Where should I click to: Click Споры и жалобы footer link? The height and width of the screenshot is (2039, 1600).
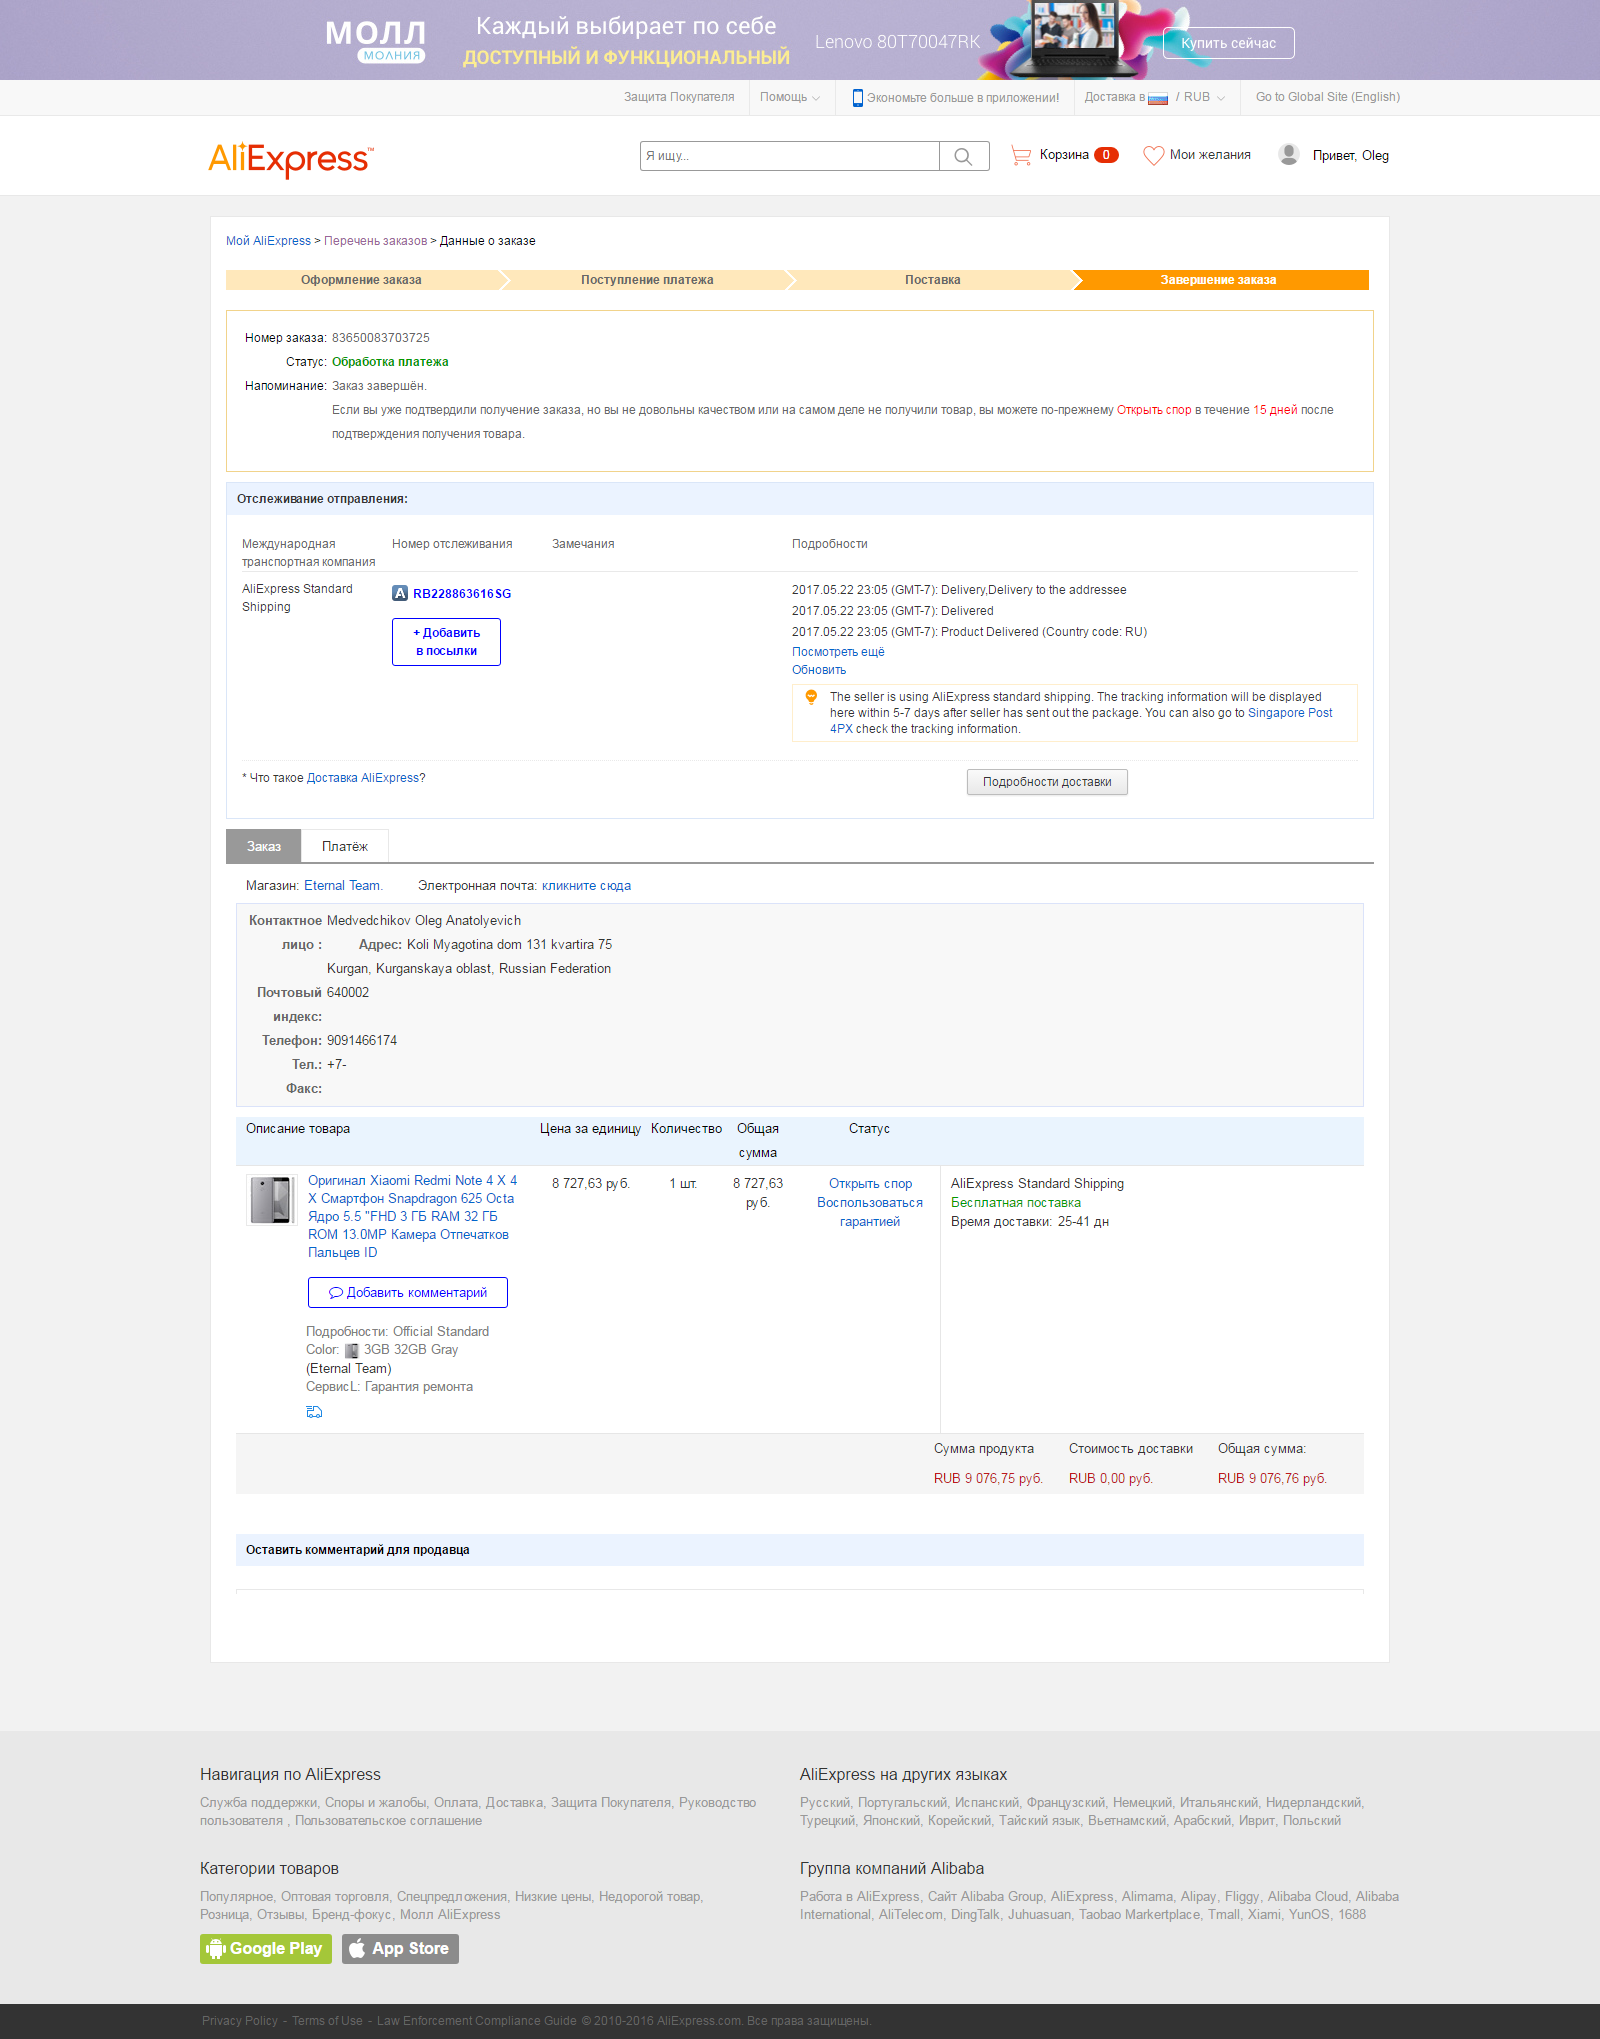tap(375, 1803)
